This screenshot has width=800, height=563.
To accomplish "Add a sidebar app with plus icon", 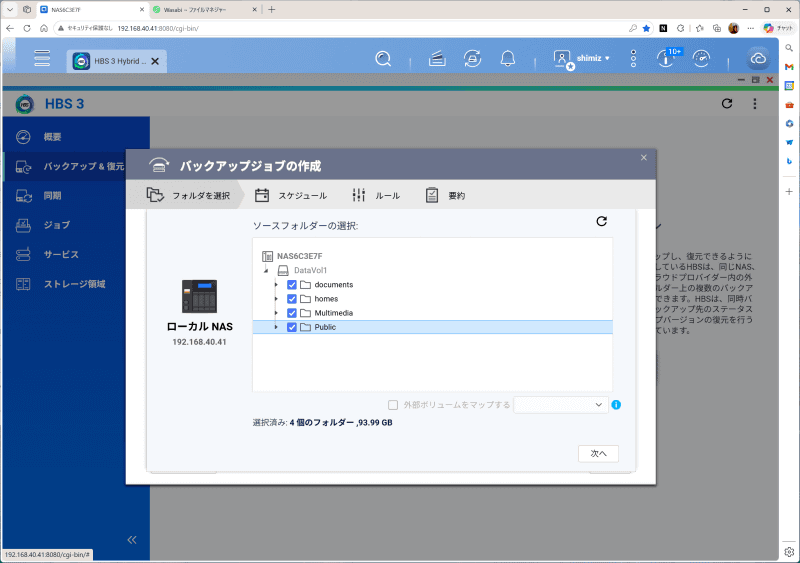I will [789, 191].
